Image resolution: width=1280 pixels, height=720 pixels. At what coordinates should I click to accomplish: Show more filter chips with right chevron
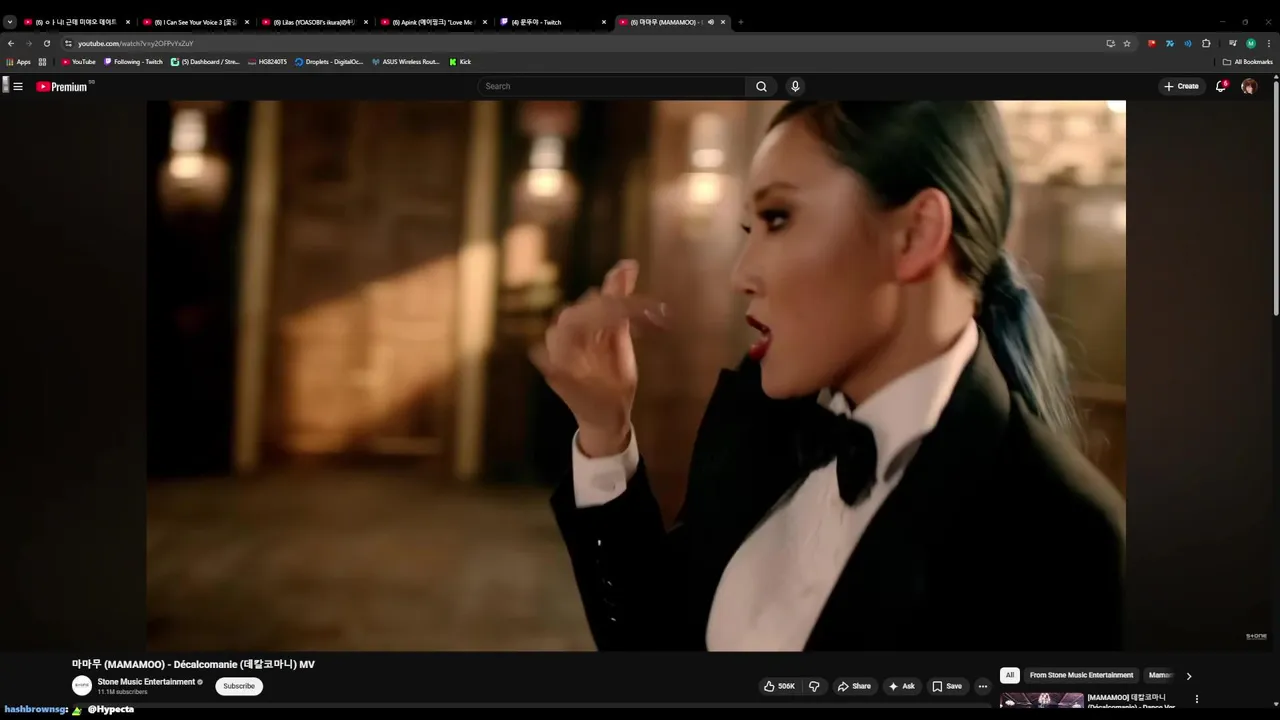click(1188, 676)
